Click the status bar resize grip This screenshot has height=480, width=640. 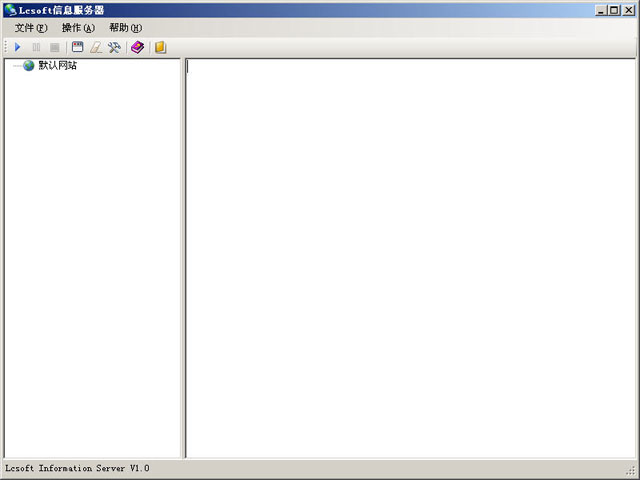point(631,471)
